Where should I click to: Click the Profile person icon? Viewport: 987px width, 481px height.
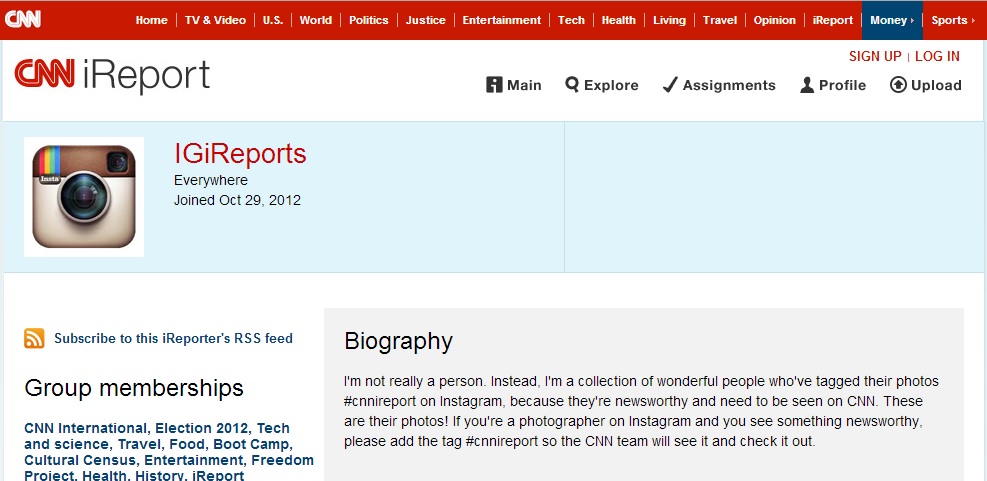(807, 85)
